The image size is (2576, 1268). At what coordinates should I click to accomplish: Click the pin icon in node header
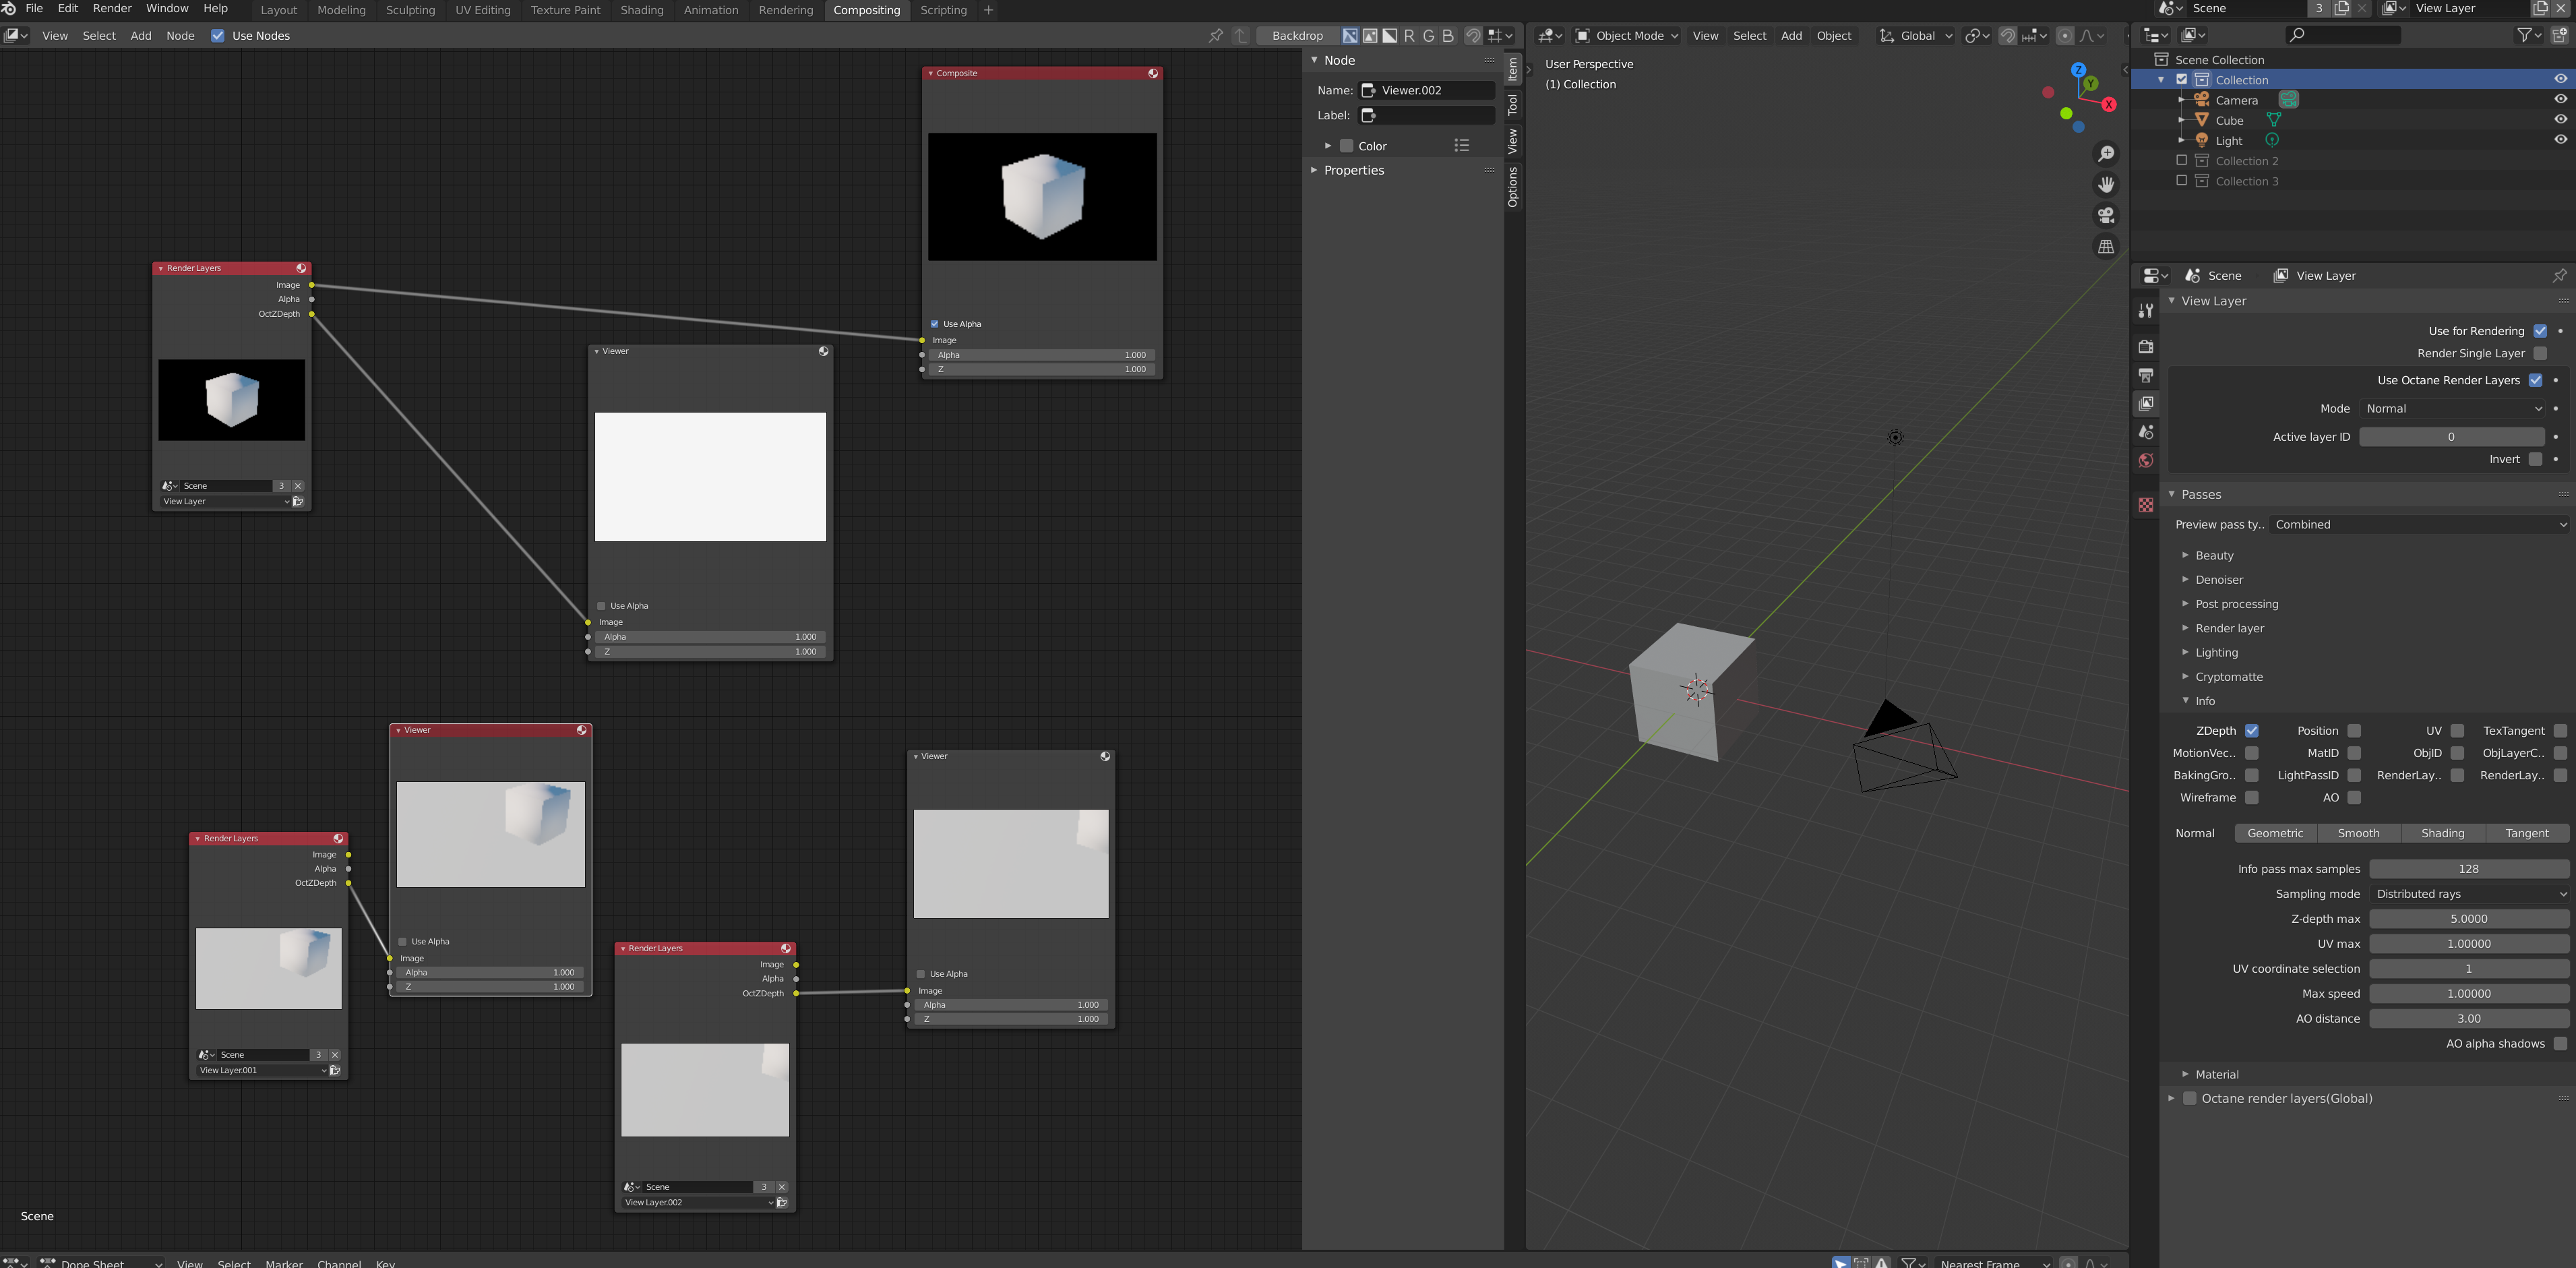[1215, 36]
